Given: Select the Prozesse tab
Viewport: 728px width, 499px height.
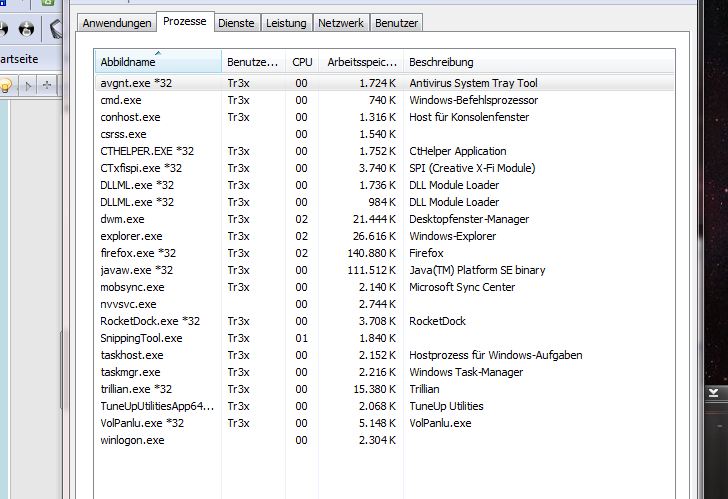Looking at the screenshot, I should pyautogui.click(x=185, y=21).
